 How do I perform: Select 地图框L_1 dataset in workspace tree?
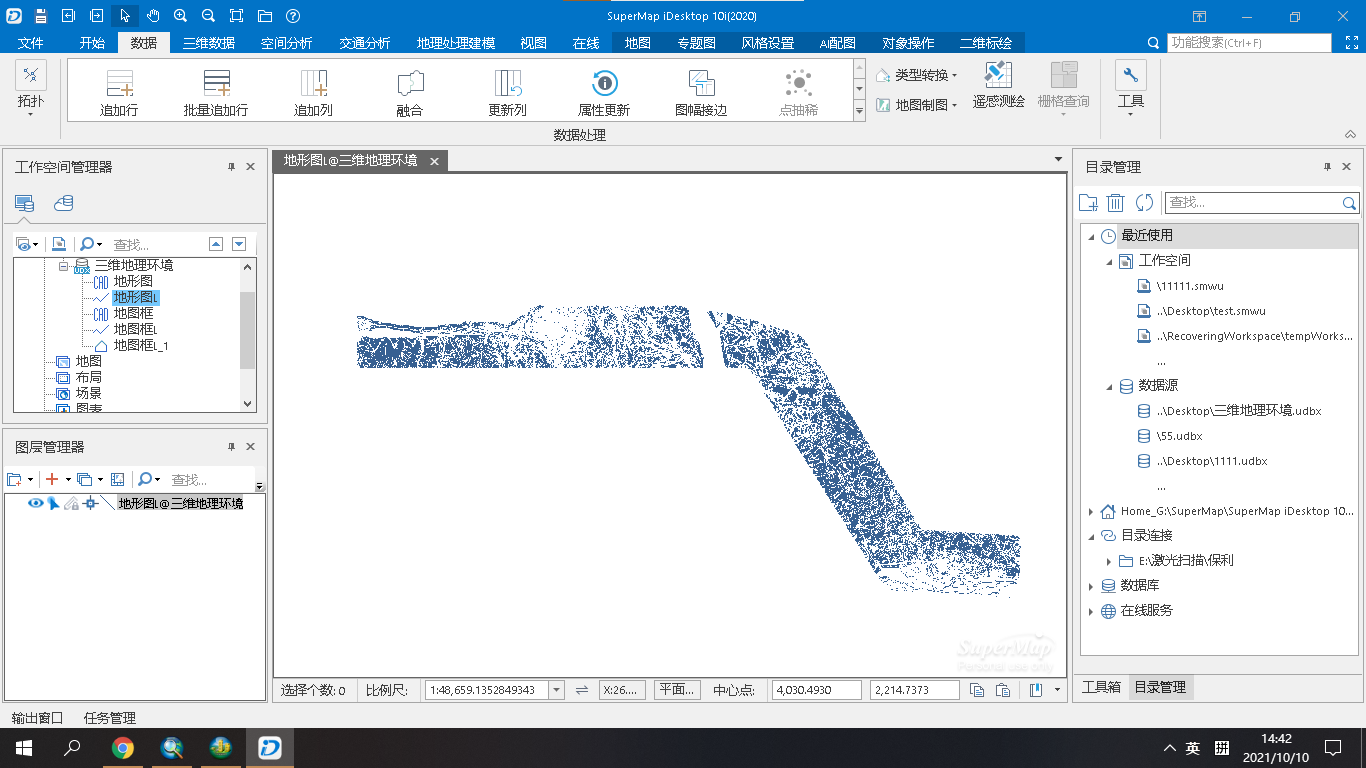click(x=141, y=345)
